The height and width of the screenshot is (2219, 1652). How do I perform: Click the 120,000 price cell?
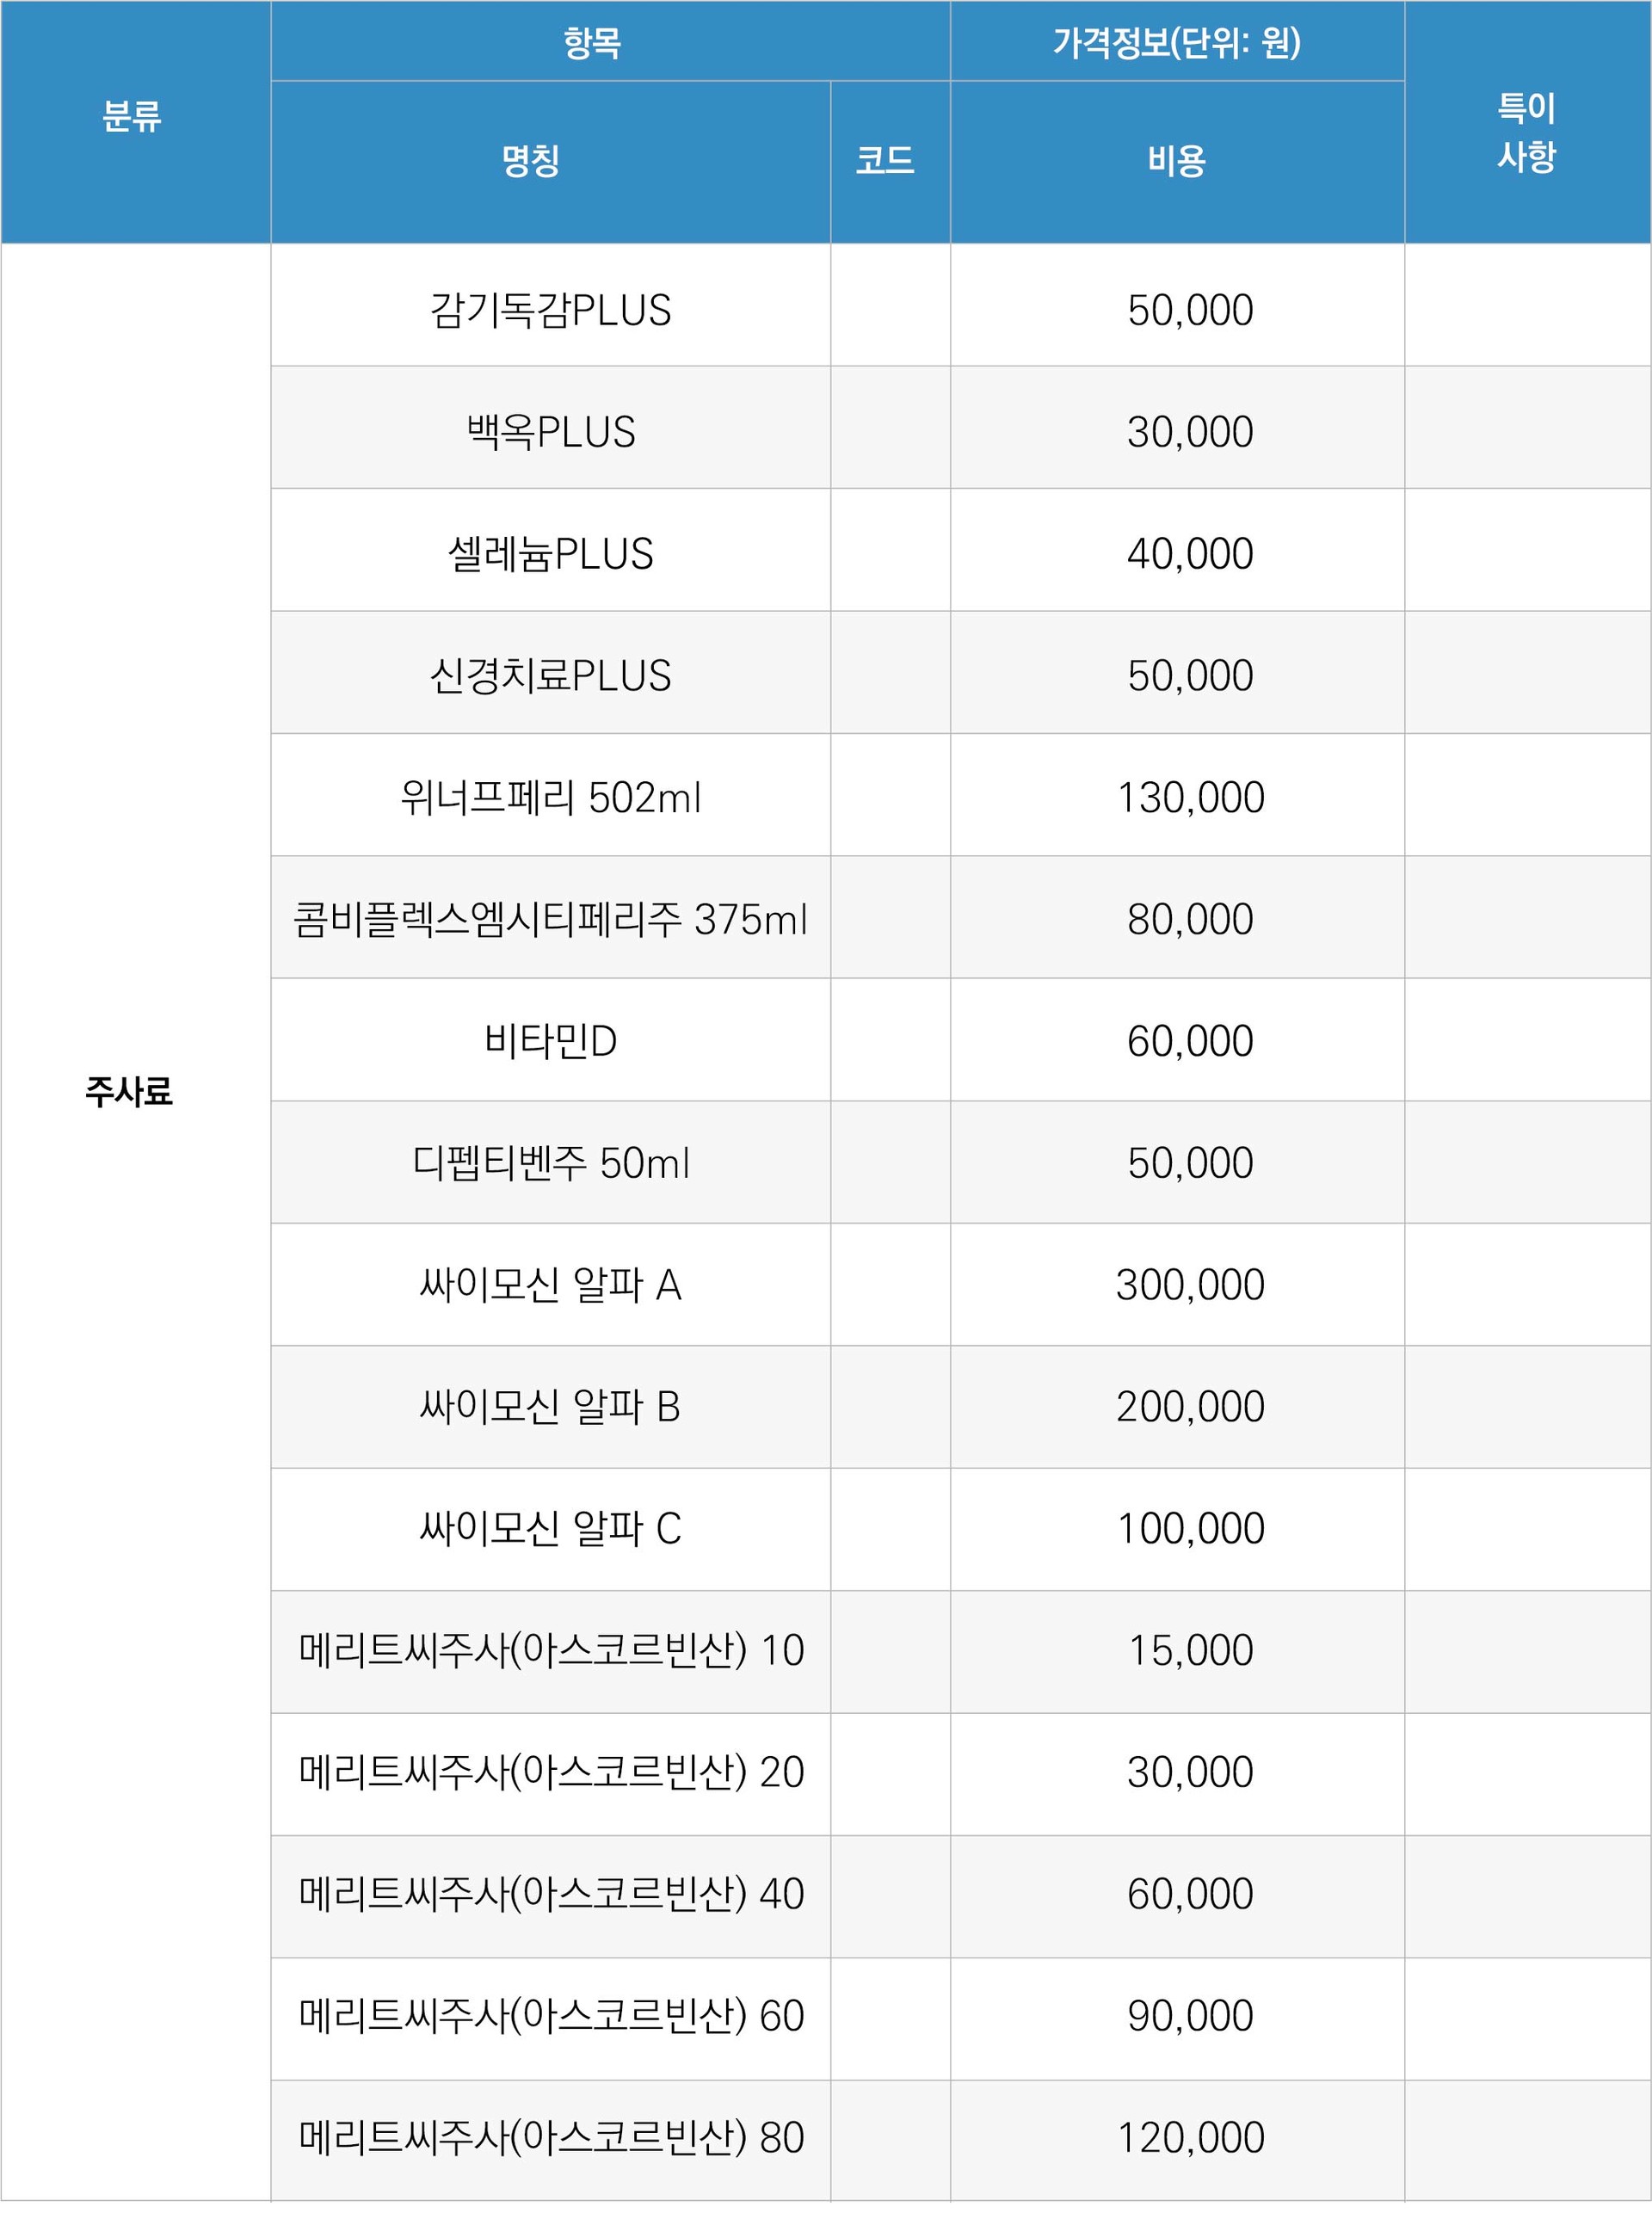tap(1190, 2138)
